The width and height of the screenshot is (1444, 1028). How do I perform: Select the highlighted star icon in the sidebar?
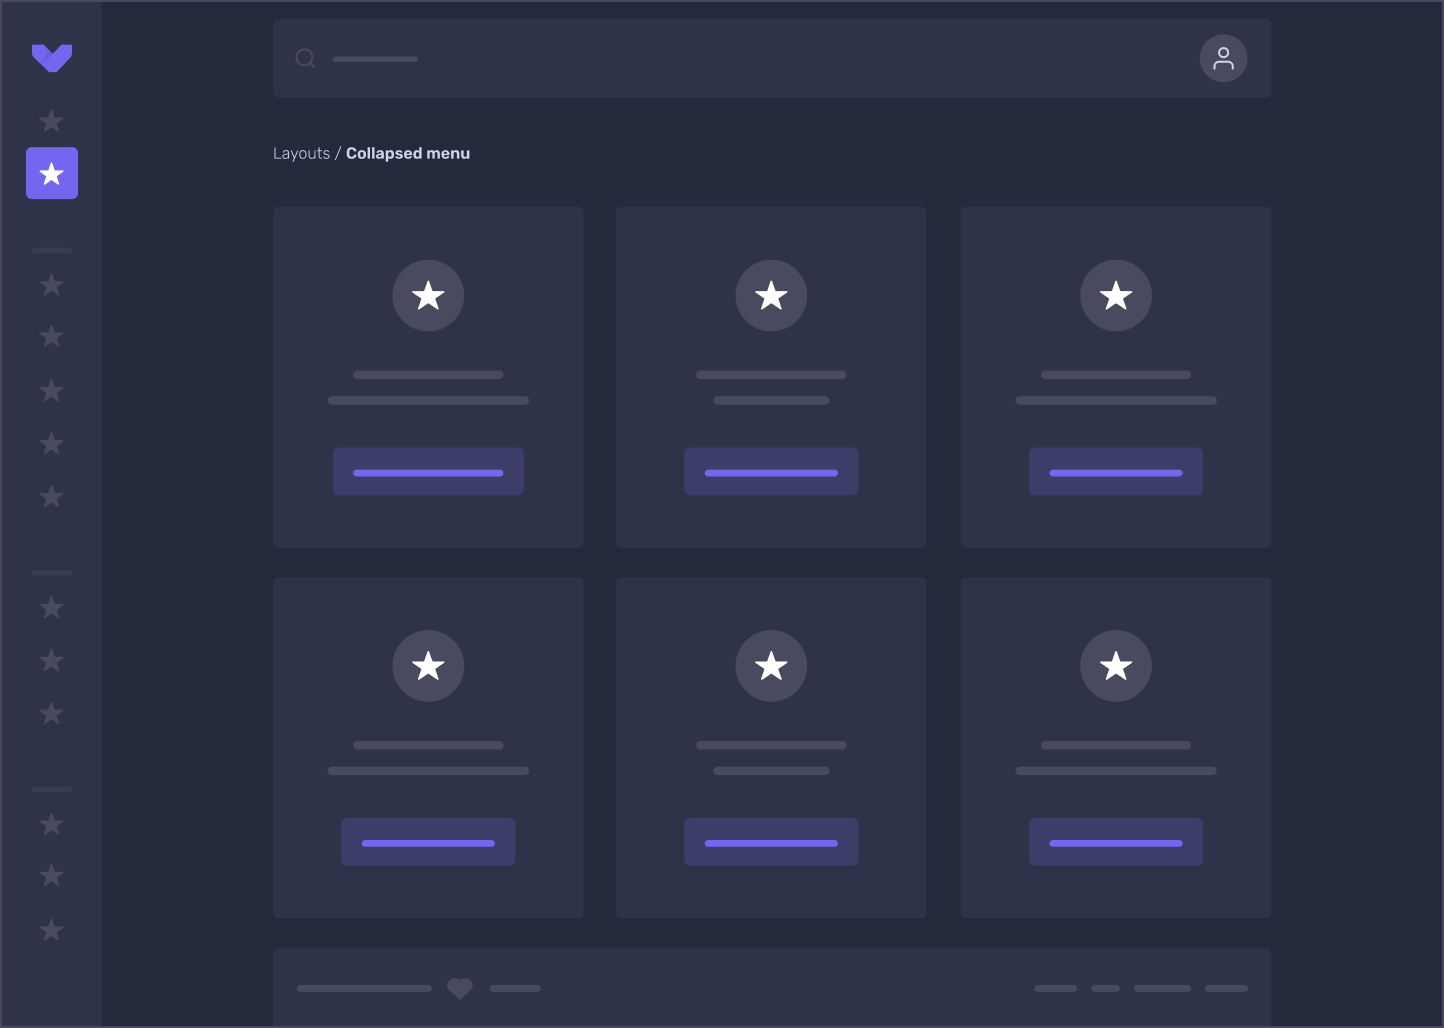[51, 173]
